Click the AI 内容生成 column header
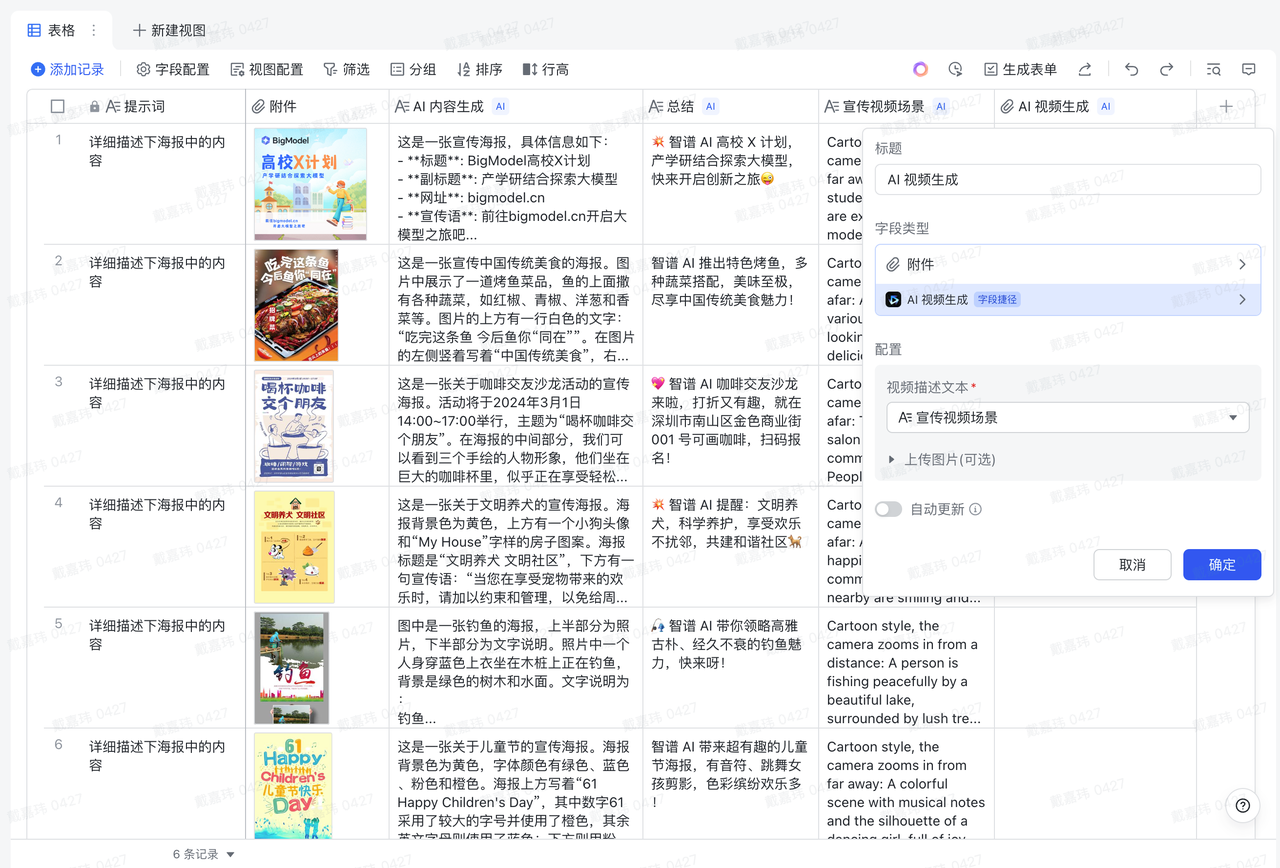 [516, 106]
